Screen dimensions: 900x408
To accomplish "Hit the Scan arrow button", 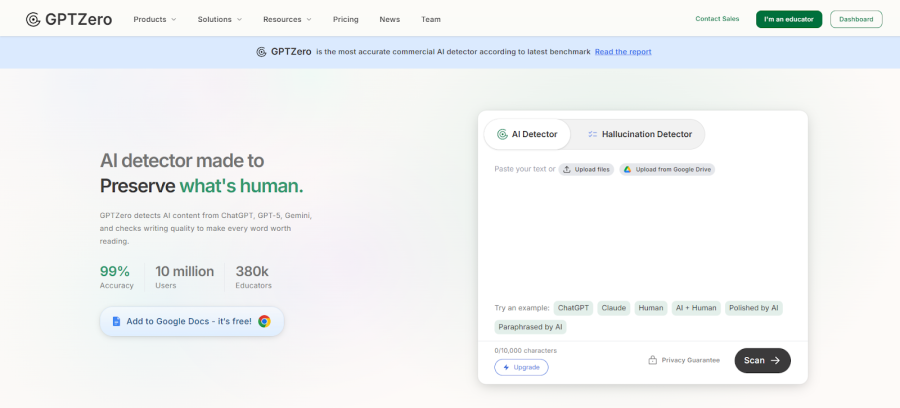I will point(762,360).
